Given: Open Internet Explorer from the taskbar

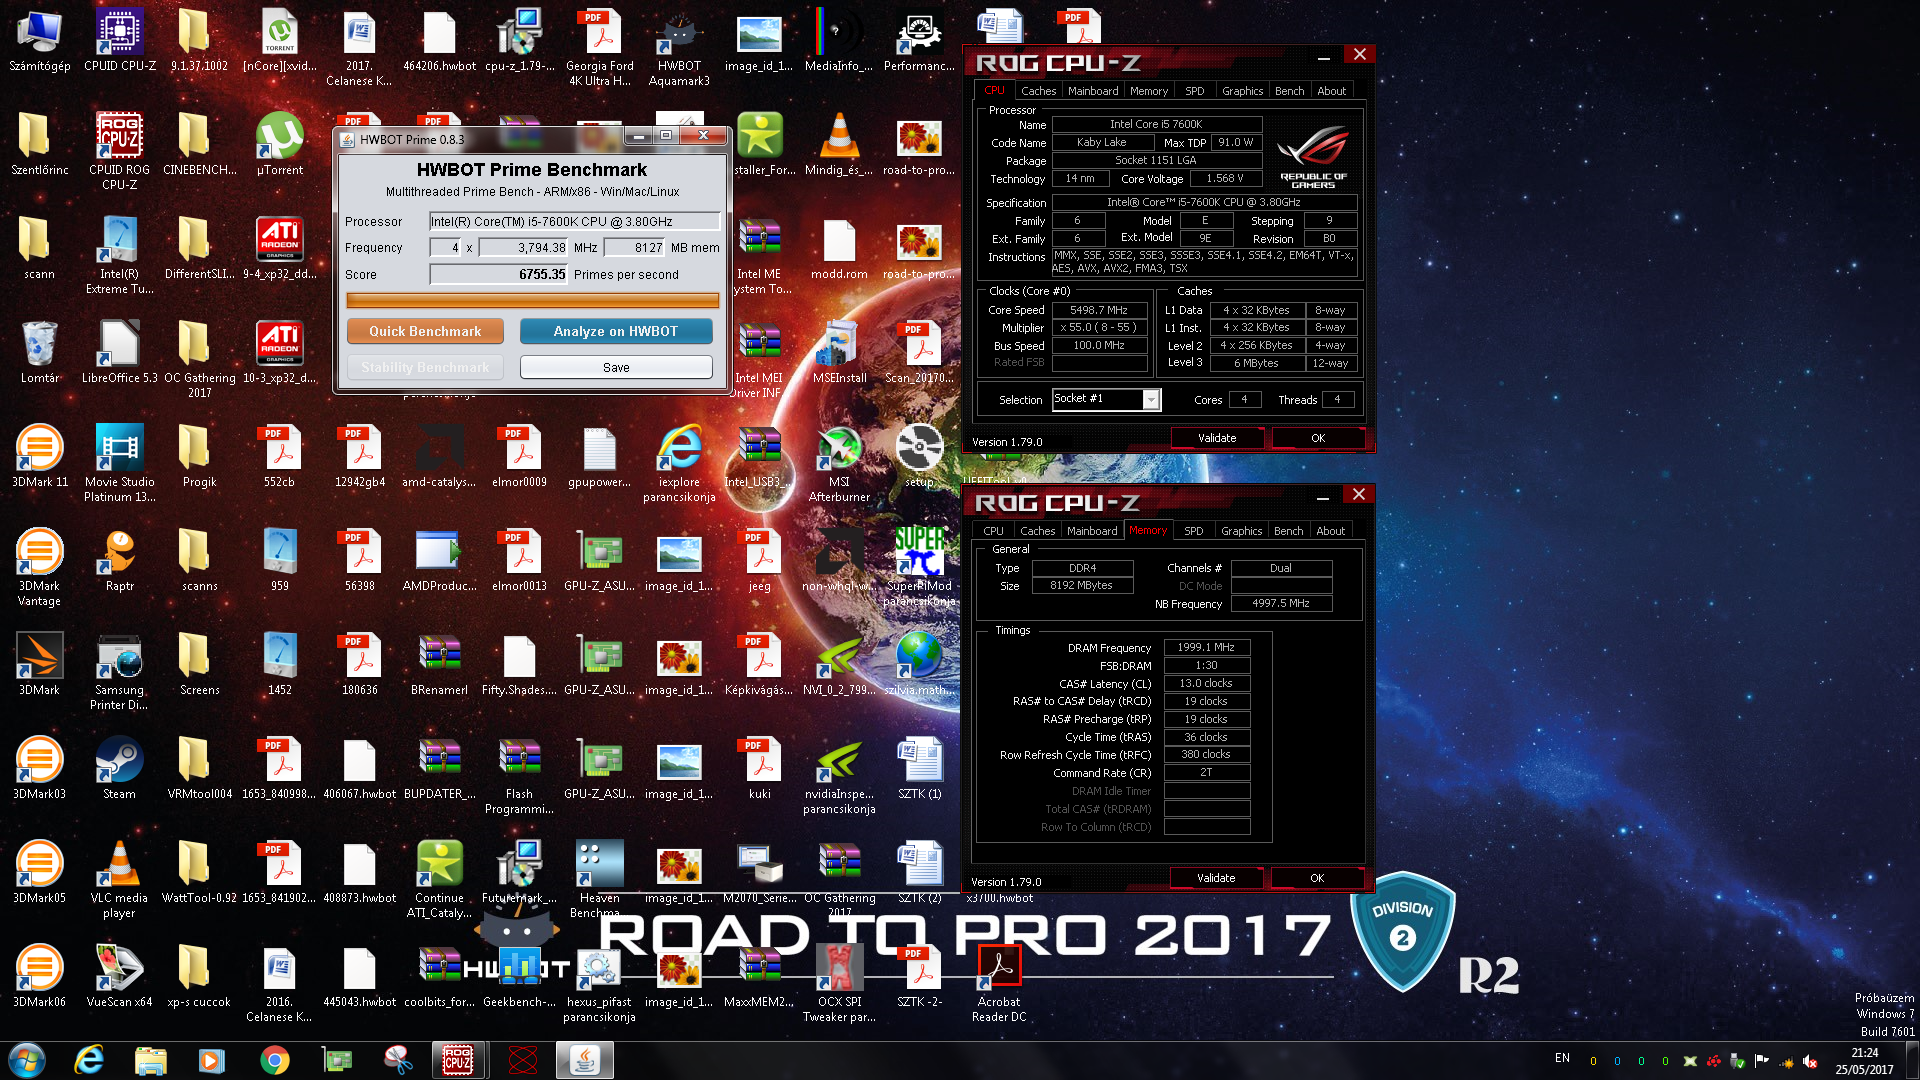Looking at the screenshot, I should [89, 1060].
